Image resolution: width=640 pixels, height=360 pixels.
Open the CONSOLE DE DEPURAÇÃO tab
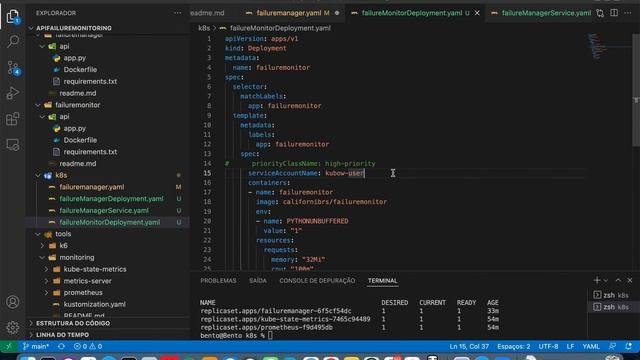(317, 281)
